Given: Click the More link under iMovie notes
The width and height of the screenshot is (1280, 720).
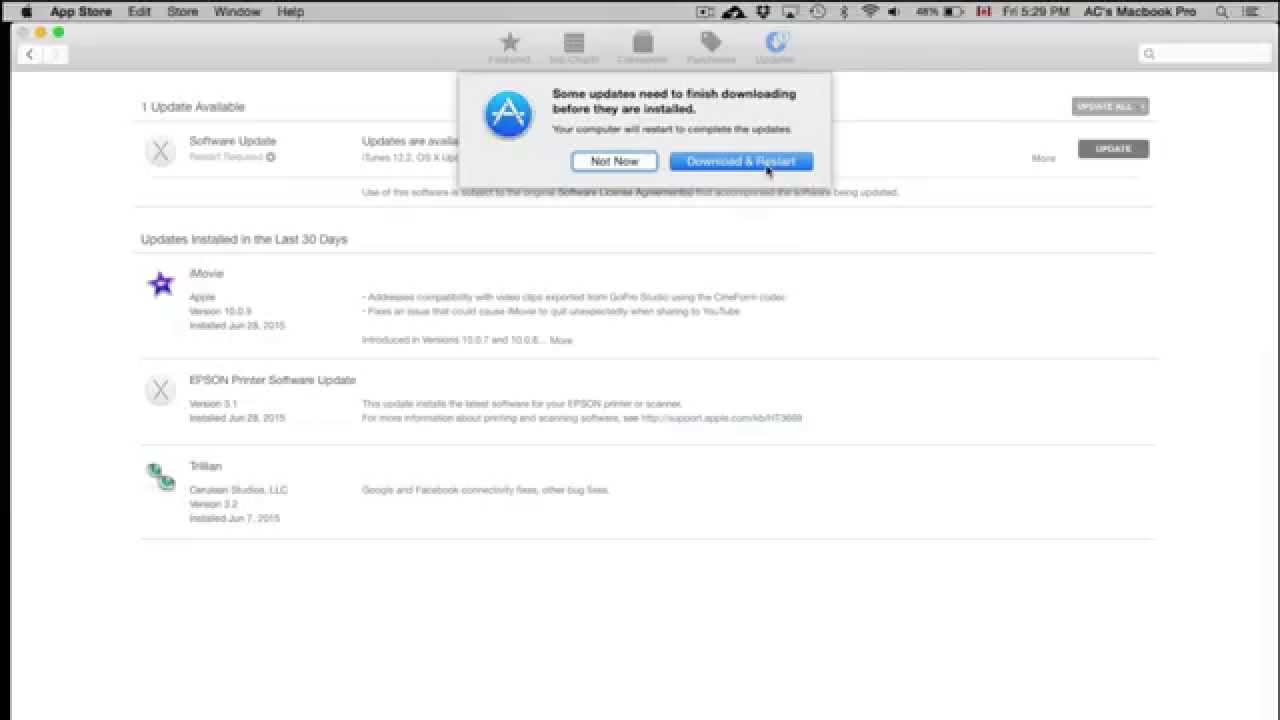Looking at the screenshot, I should pos(561,340).
